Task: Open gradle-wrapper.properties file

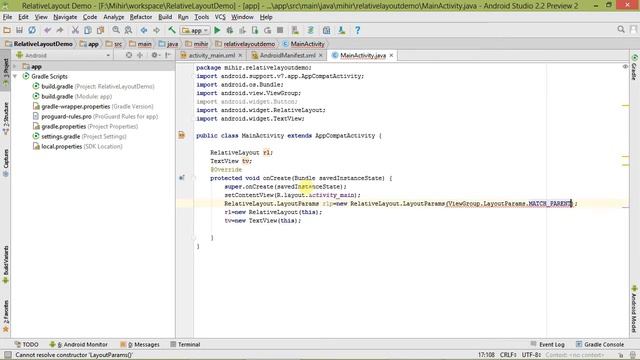Action: (93, 107)
